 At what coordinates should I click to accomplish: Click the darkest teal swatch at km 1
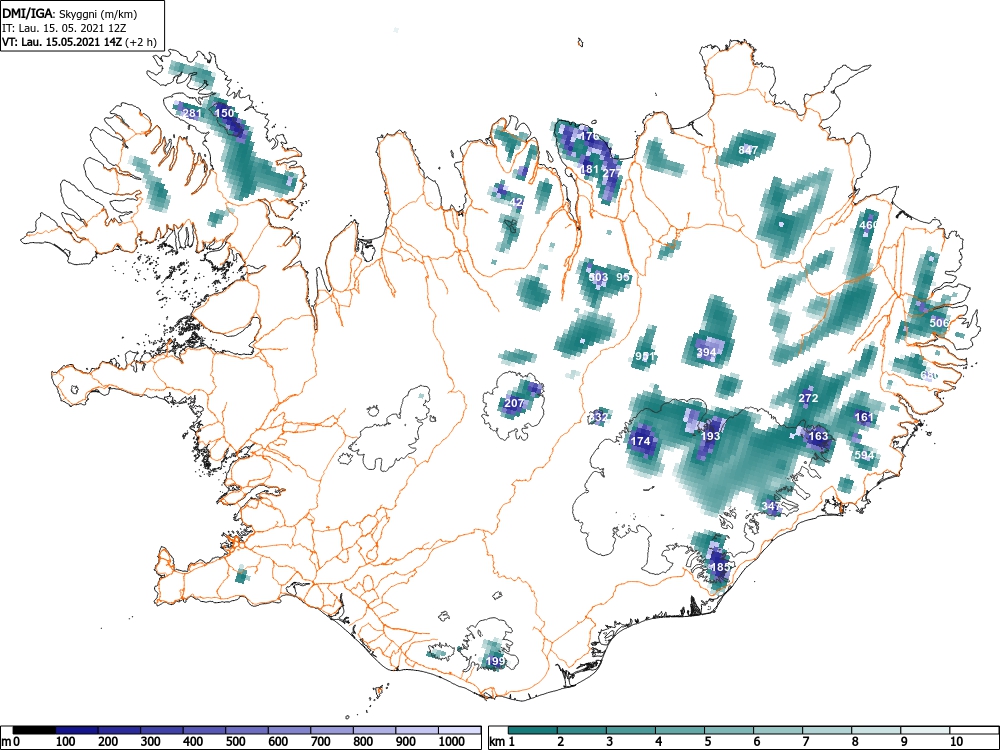(x=533, y=730)
